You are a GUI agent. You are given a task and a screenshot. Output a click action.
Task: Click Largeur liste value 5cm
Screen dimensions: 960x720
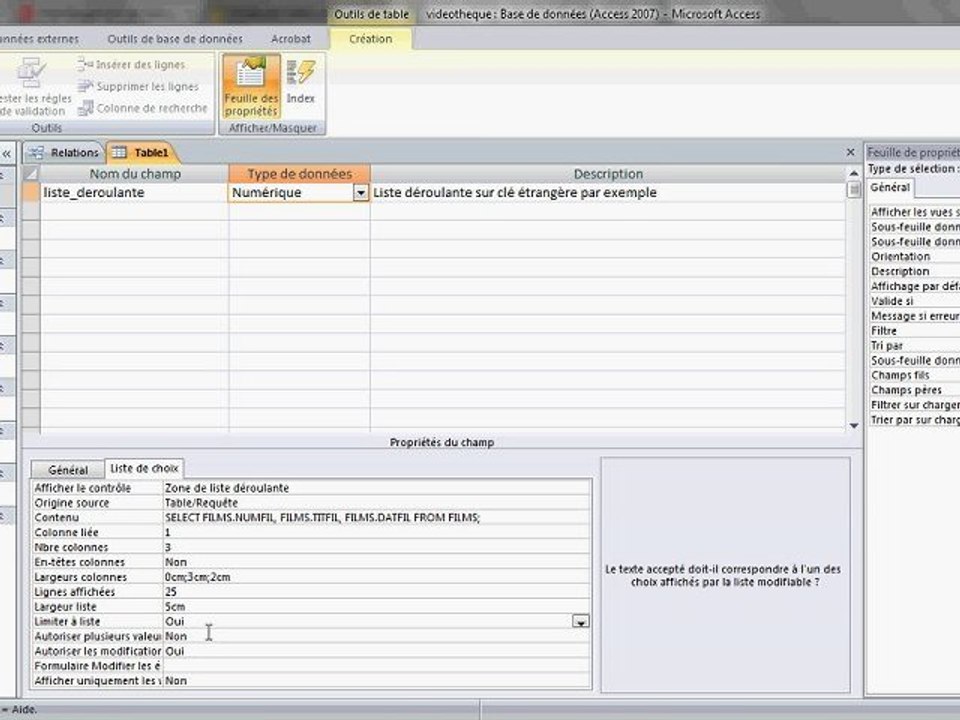click(377, 606)
